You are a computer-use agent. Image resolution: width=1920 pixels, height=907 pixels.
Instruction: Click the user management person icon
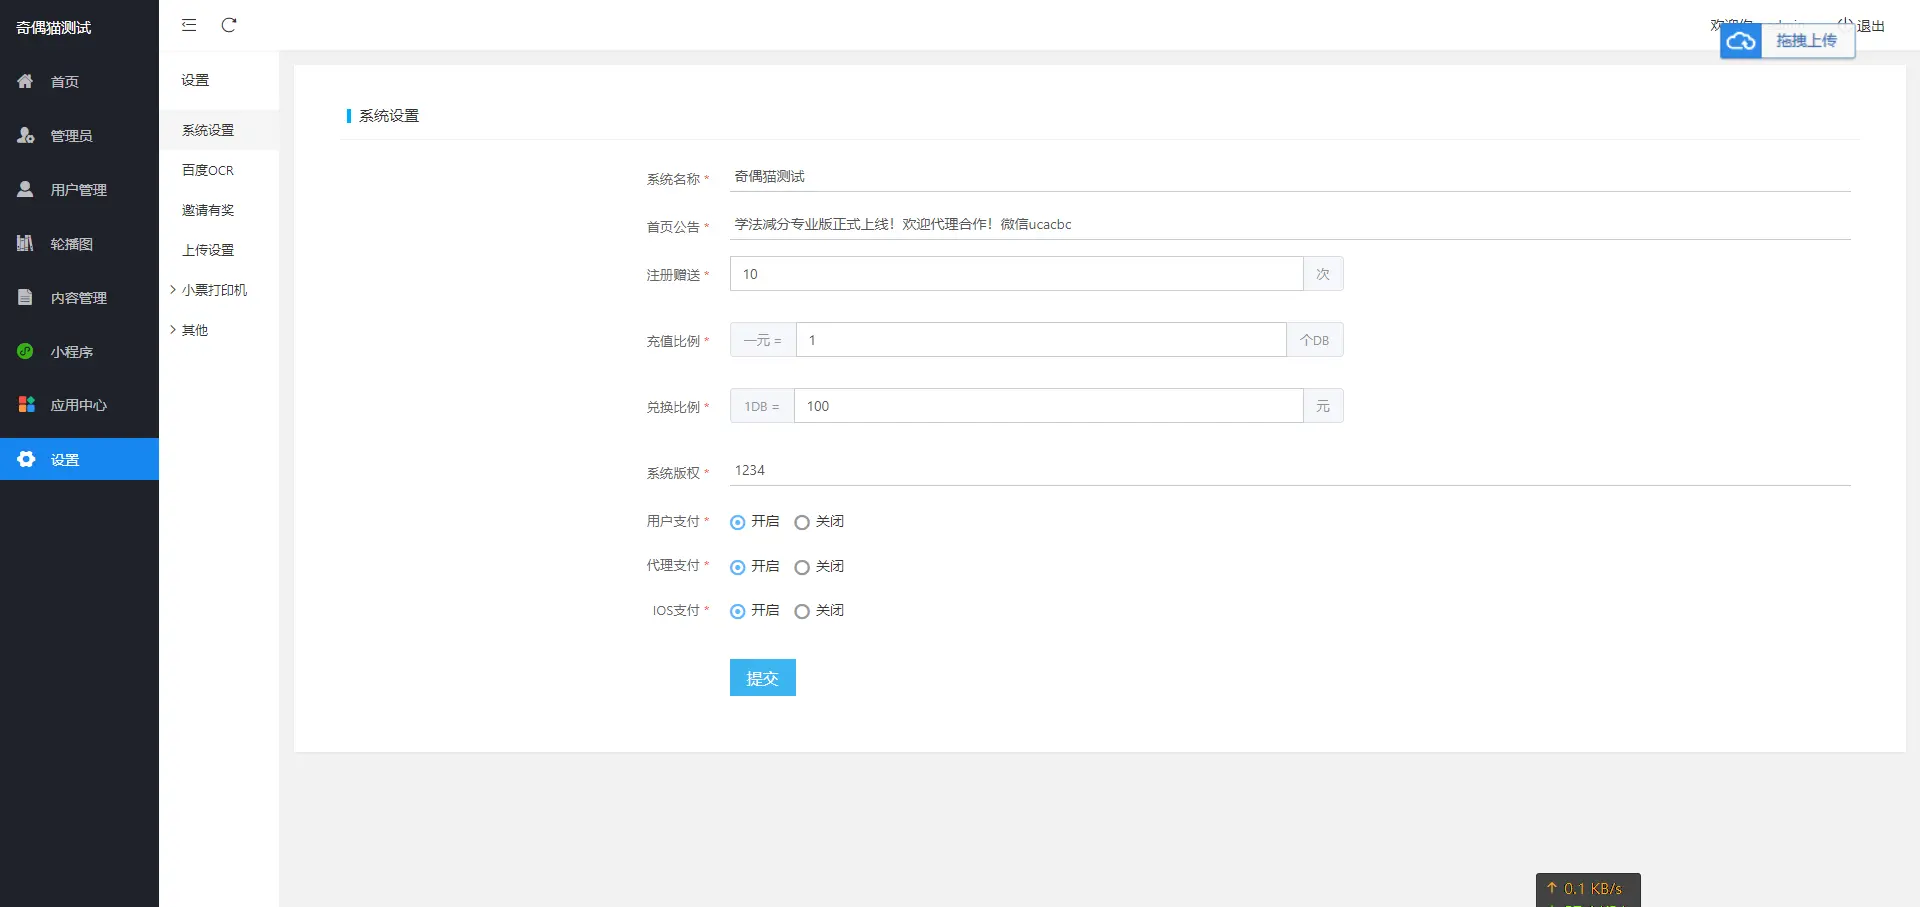pyautogui.click(x=26, y=189)
